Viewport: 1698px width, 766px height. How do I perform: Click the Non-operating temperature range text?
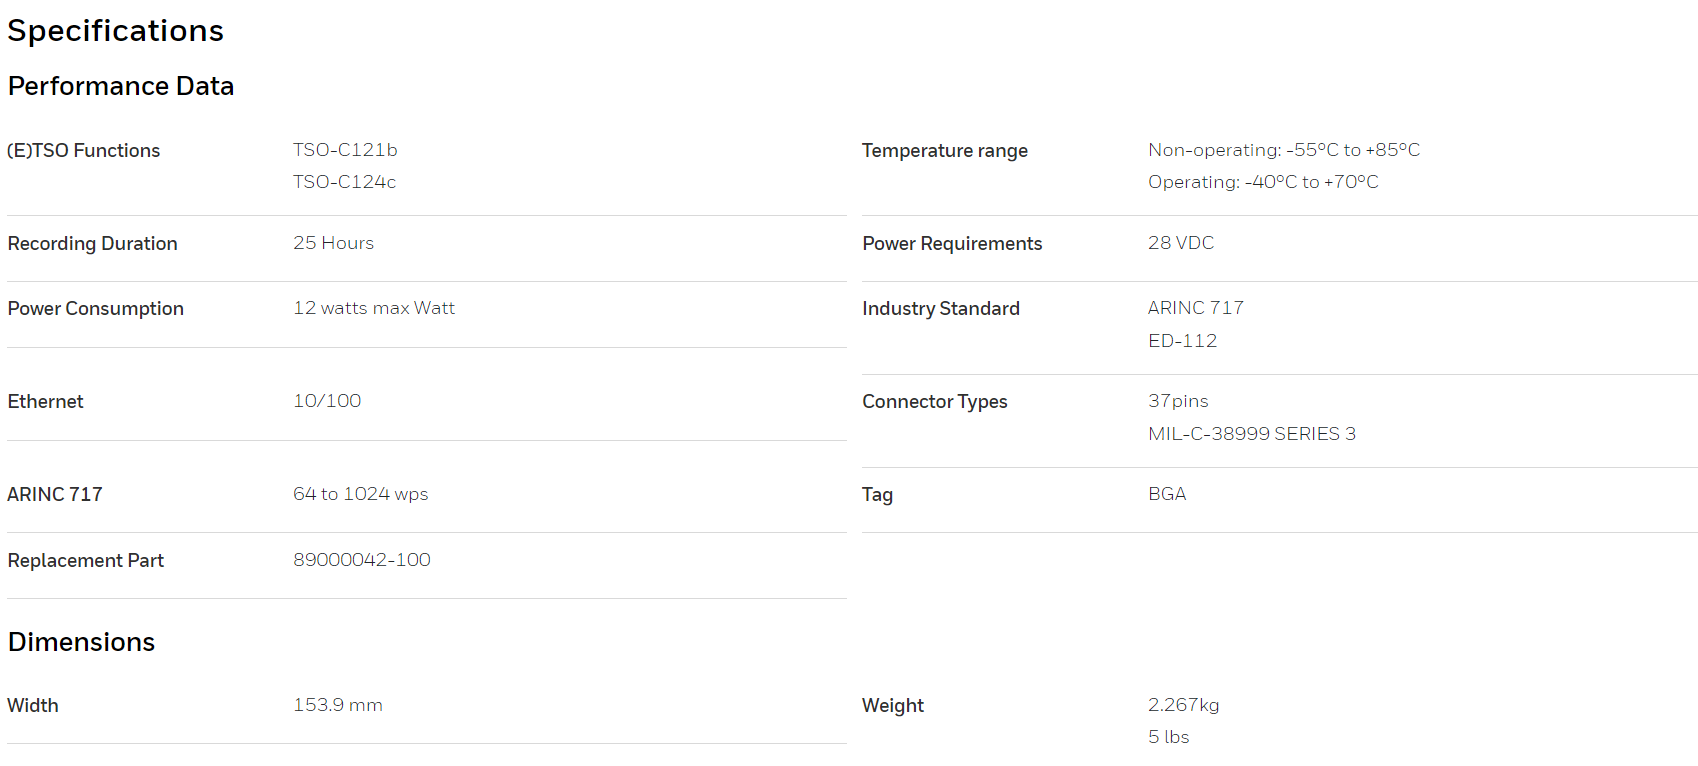(1284, 150)
